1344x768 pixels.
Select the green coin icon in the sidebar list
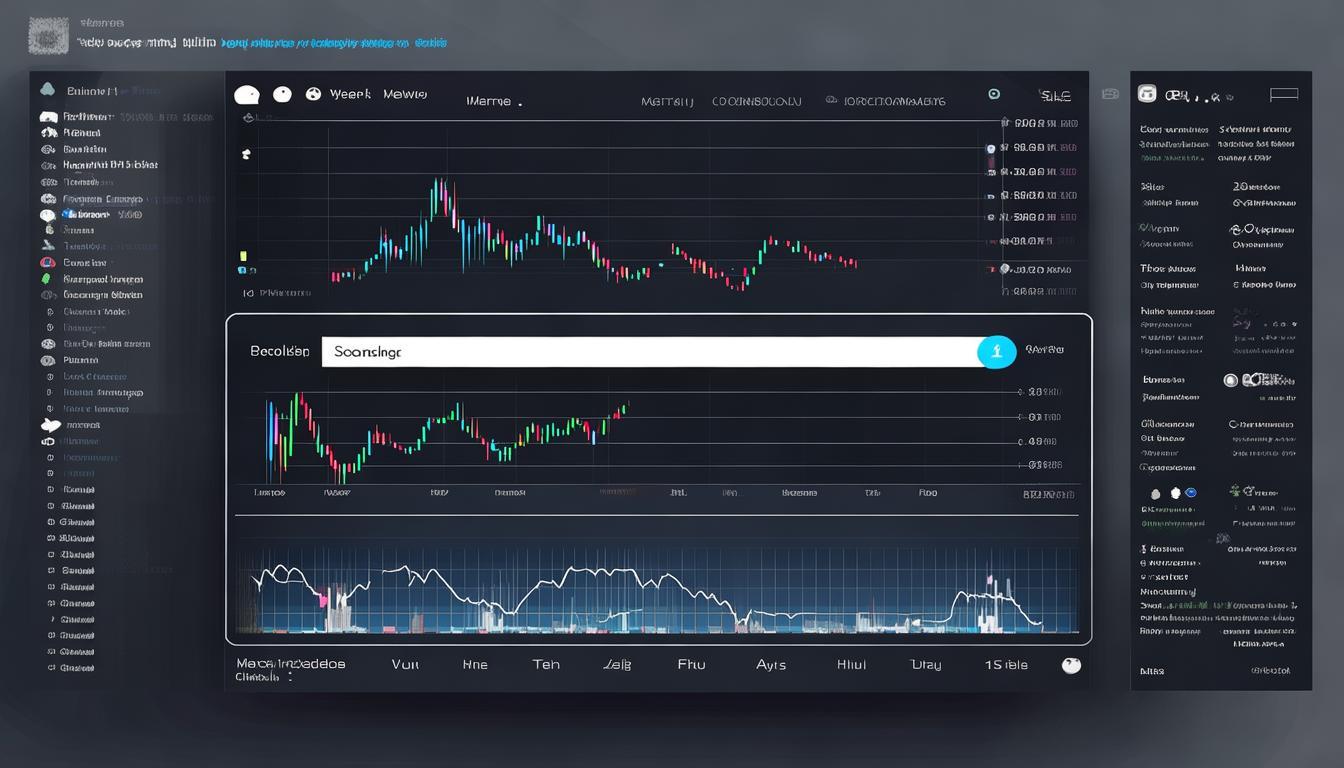(x=46, y=278)
